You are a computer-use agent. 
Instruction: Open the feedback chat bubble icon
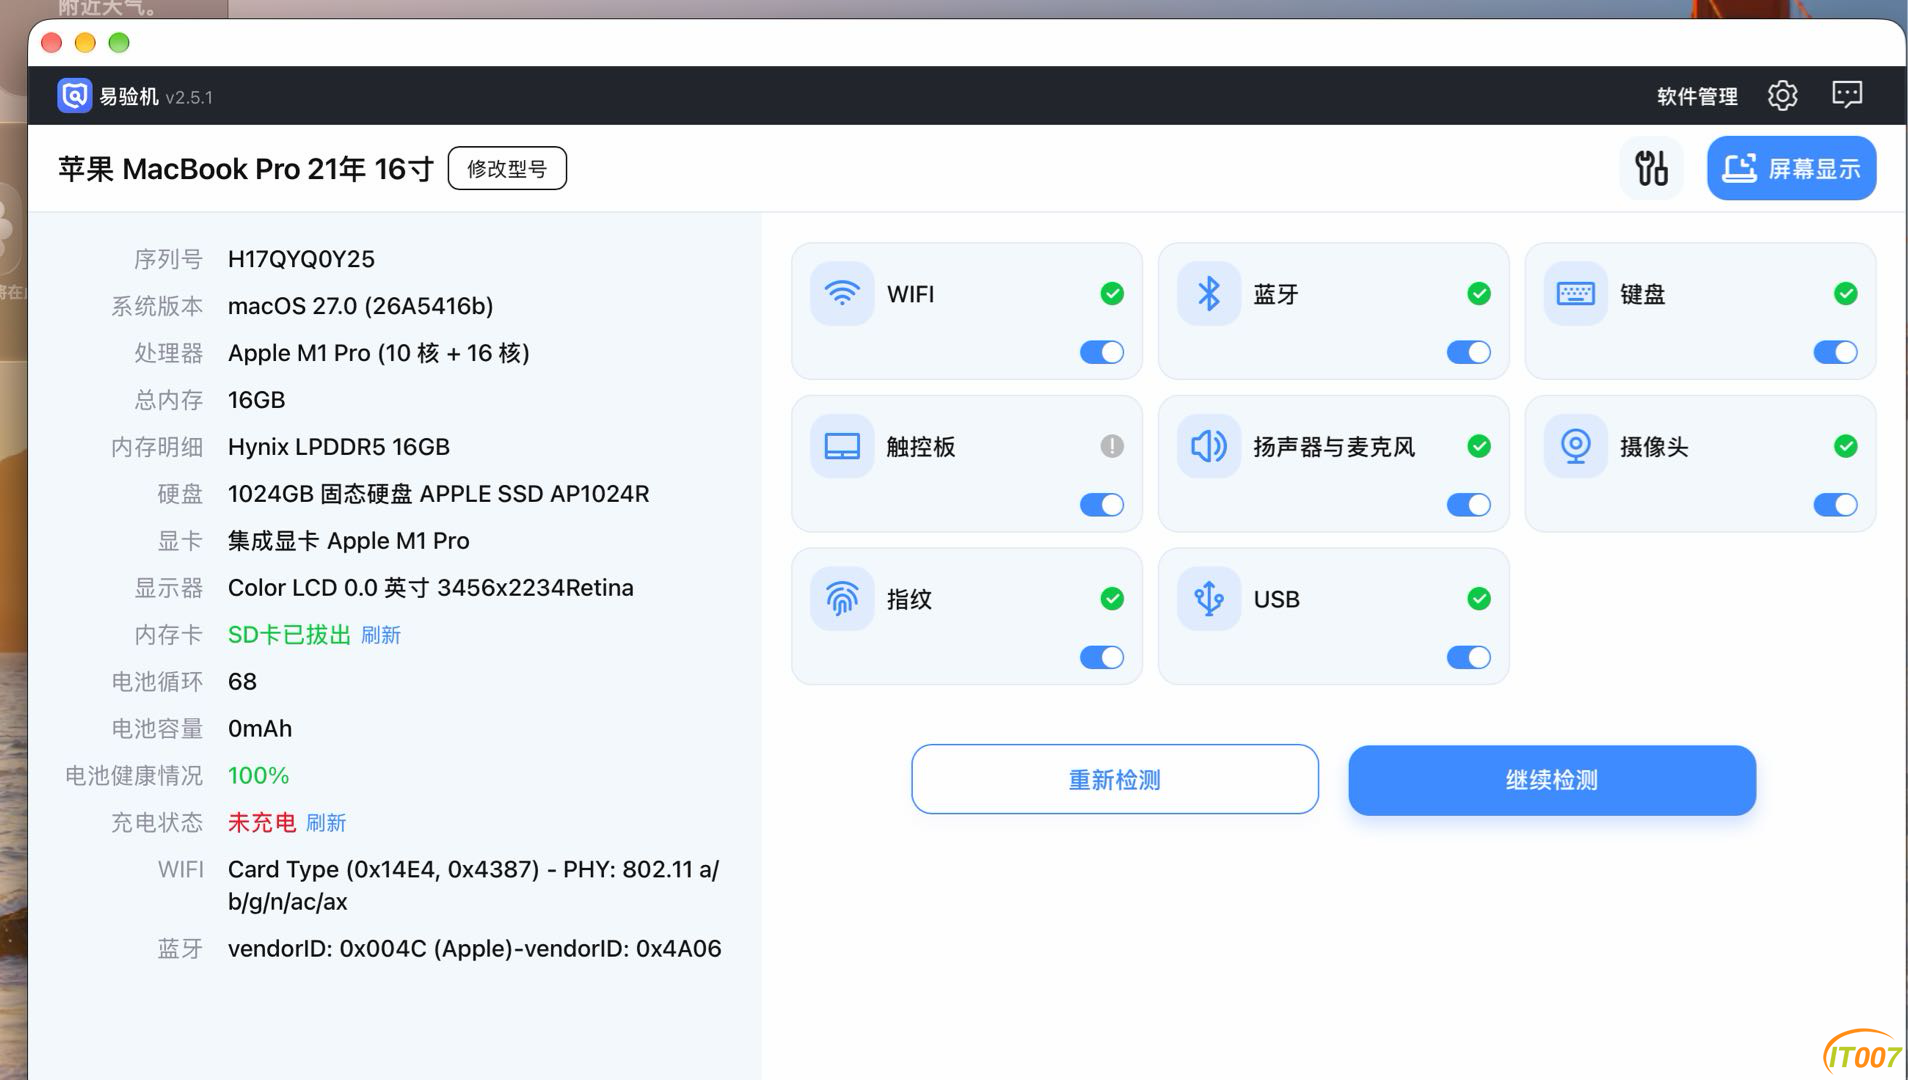(x=1846, y=95)
